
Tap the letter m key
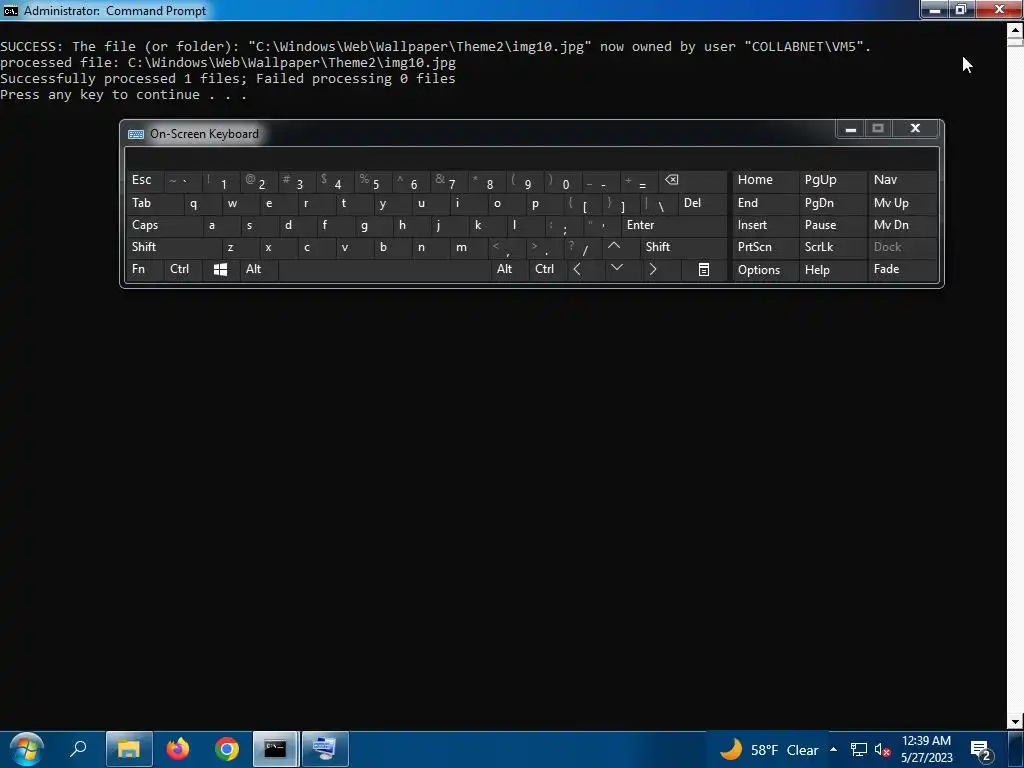[x=468, y=247]
